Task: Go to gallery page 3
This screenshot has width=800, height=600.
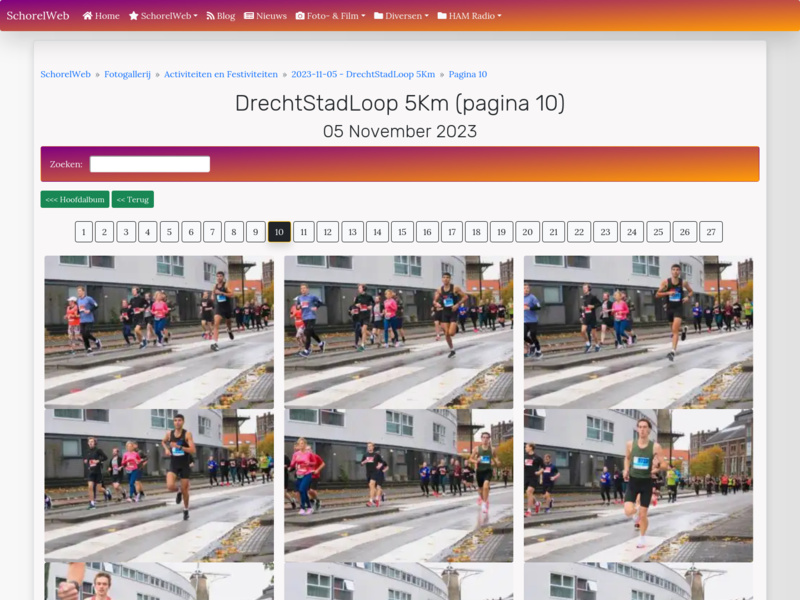Action: tap(126, 232)
